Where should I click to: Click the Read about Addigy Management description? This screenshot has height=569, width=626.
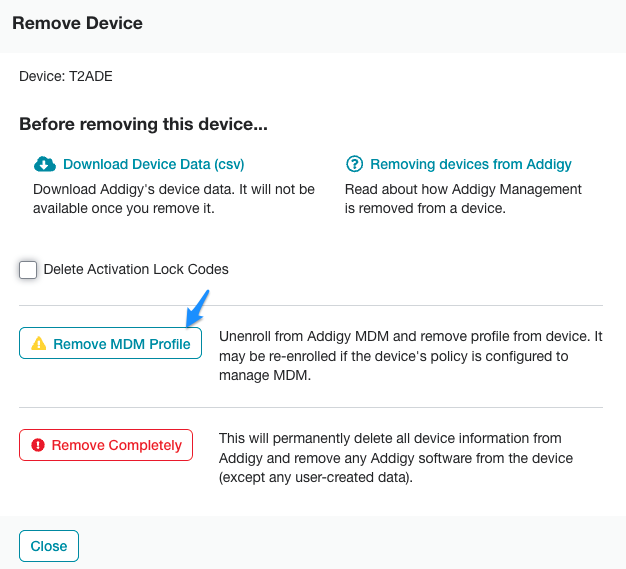pyautogui.click(x=463, y=198)
